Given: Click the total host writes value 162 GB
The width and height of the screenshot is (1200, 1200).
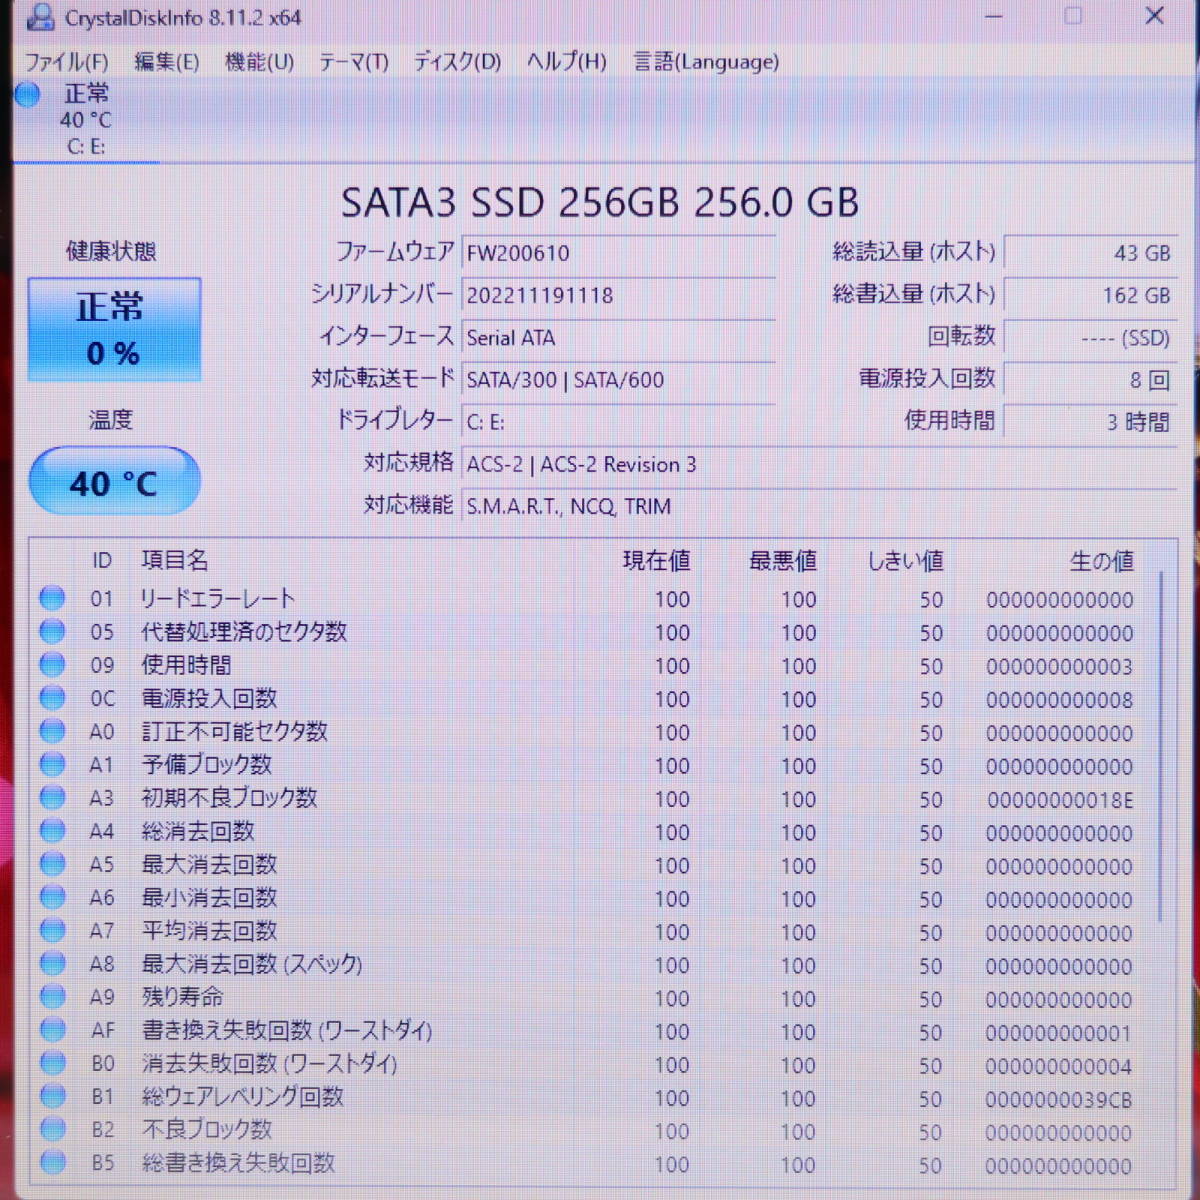Looking at the screenshot, I should pos(1090,295).
